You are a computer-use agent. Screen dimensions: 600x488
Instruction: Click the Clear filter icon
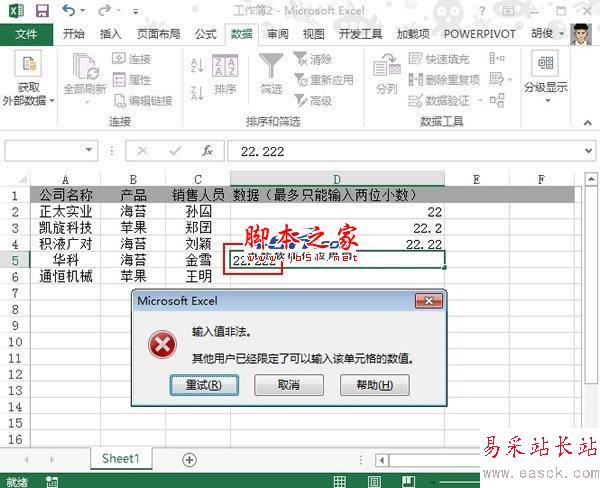(300, 59)
